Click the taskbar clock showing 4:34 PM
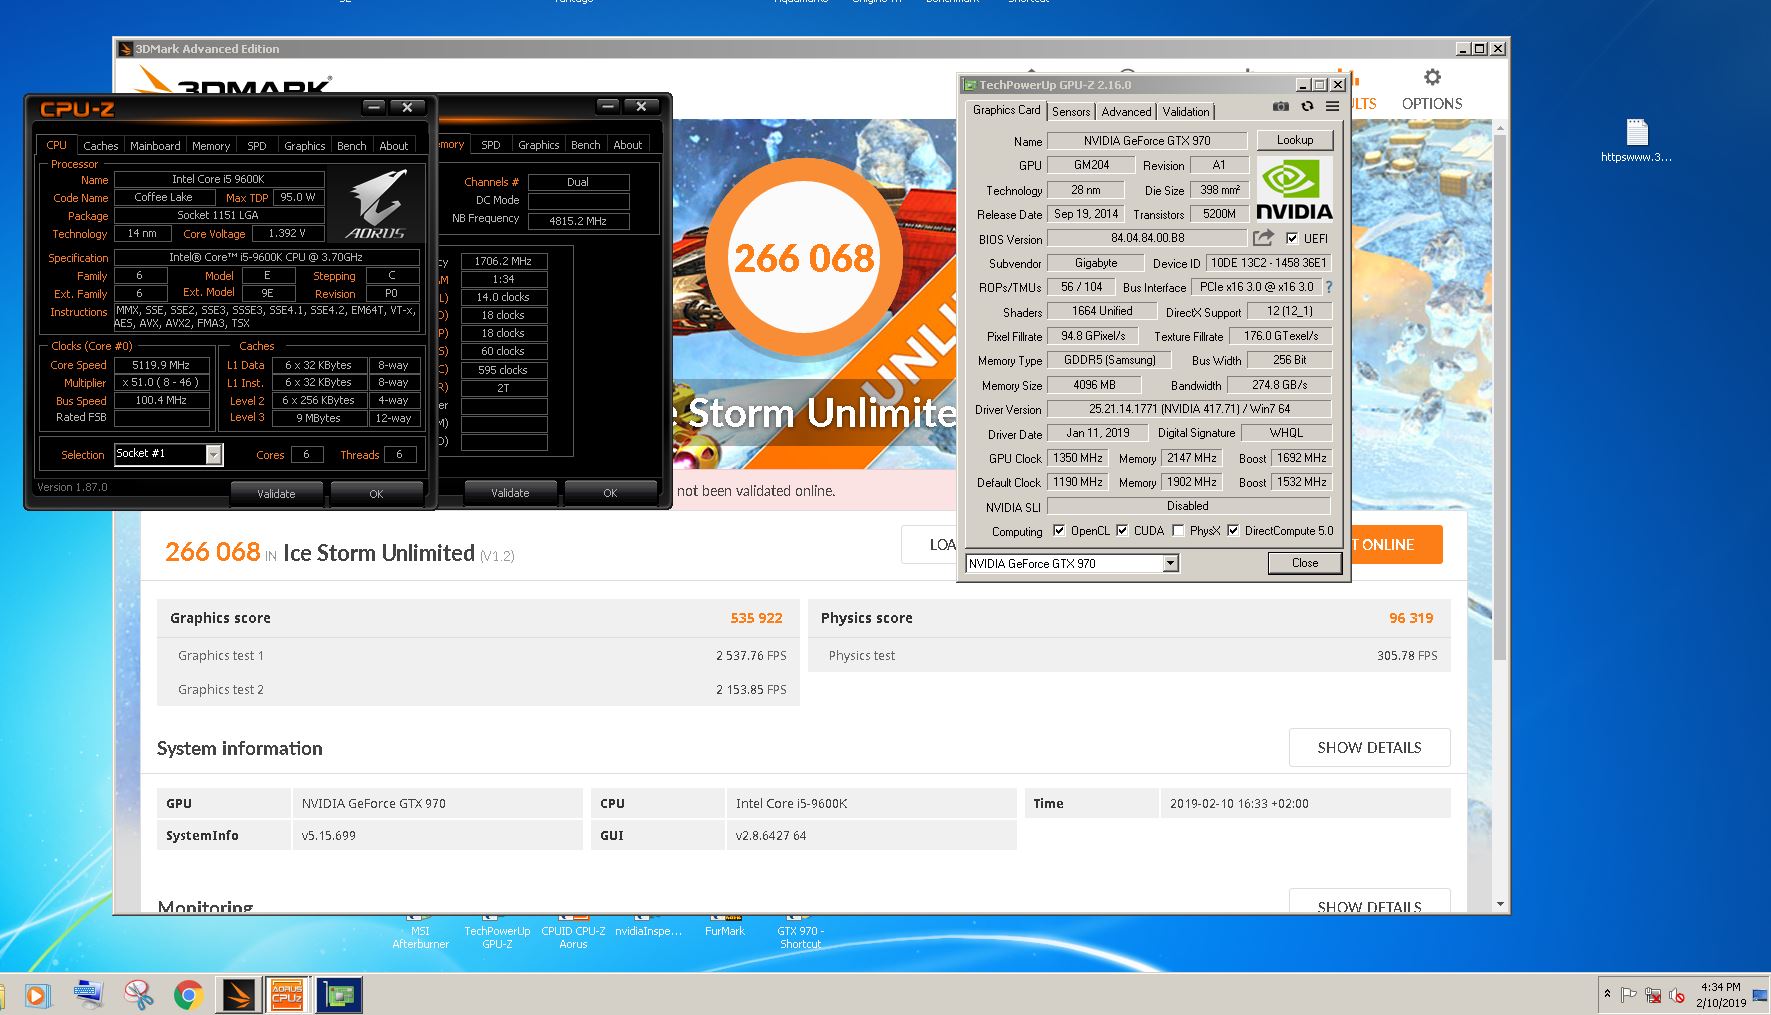 pos(1721,994)
